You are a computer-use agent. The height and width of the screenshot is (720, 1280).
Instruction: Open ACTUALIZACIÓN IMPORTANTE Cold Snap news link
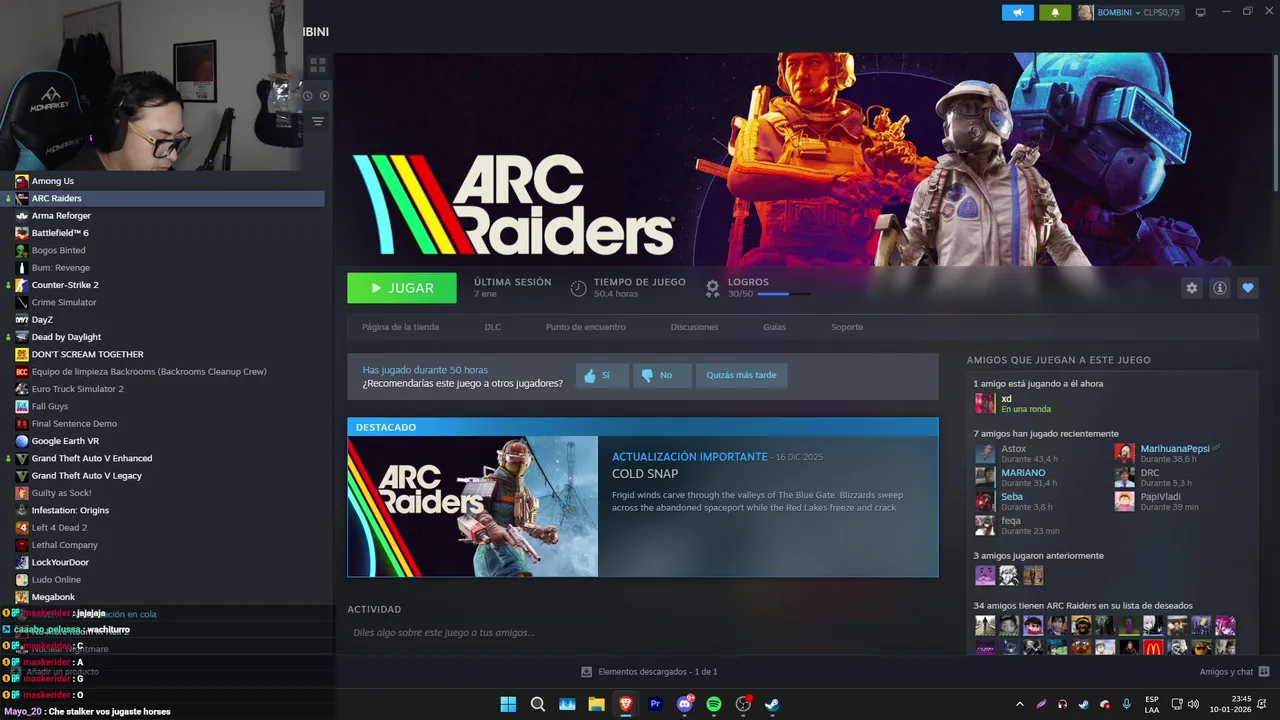[x=690, y=457]
